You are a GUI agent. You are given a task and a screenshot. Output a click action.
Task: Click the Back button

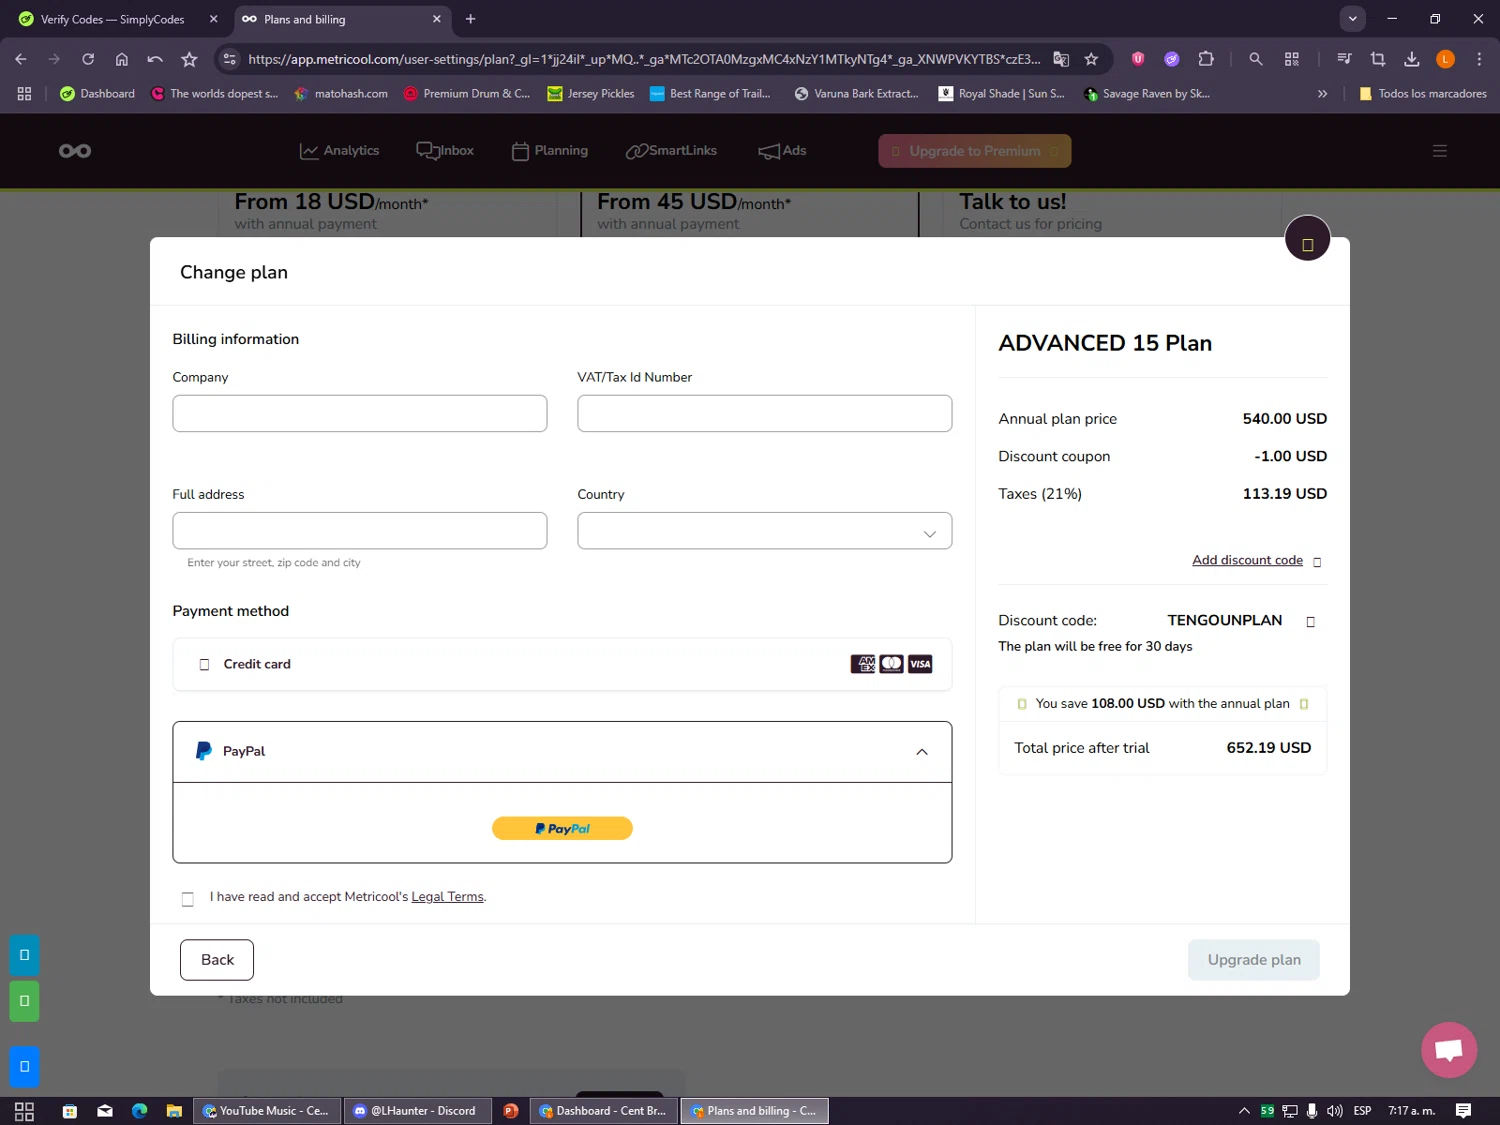[x=217, y=960]
